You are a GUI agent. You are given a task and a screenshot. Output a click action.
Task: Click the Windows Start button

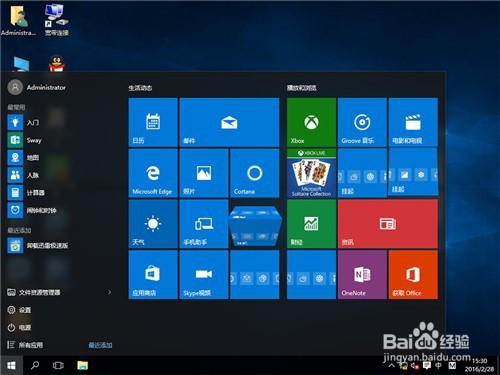coord(11,366)
